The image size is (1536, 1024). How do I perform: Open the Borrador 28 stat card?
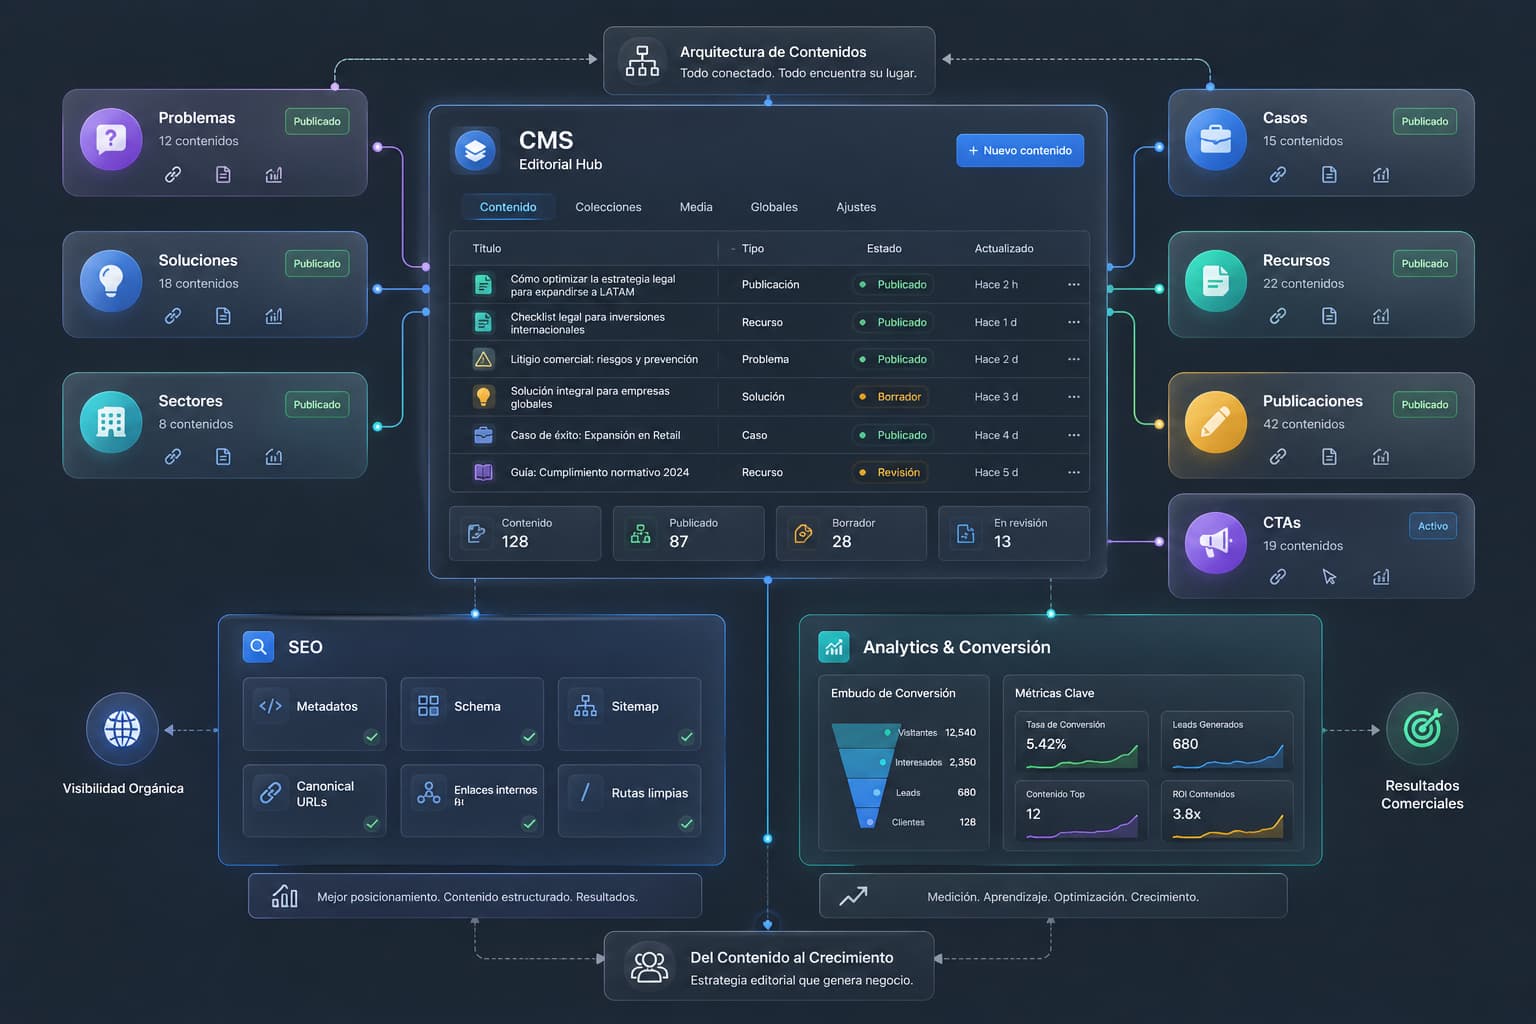point(851,533)
